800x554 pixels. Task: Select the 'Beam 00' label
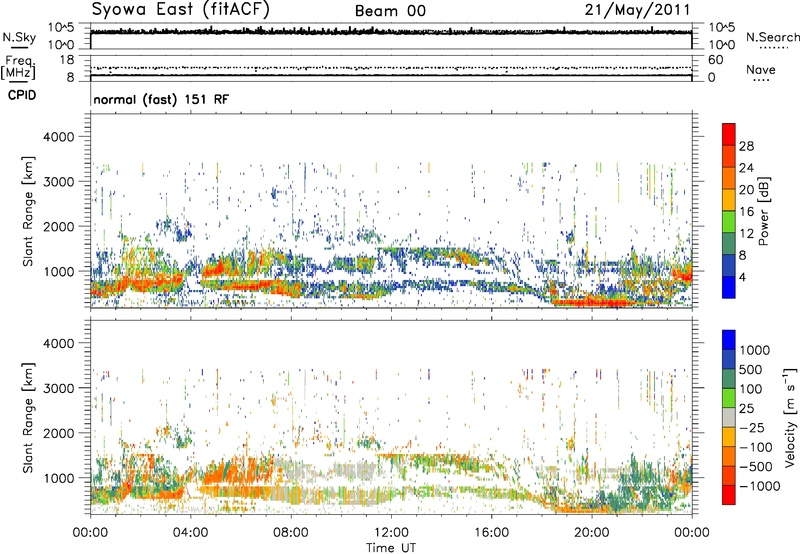(x=390, y=11)
